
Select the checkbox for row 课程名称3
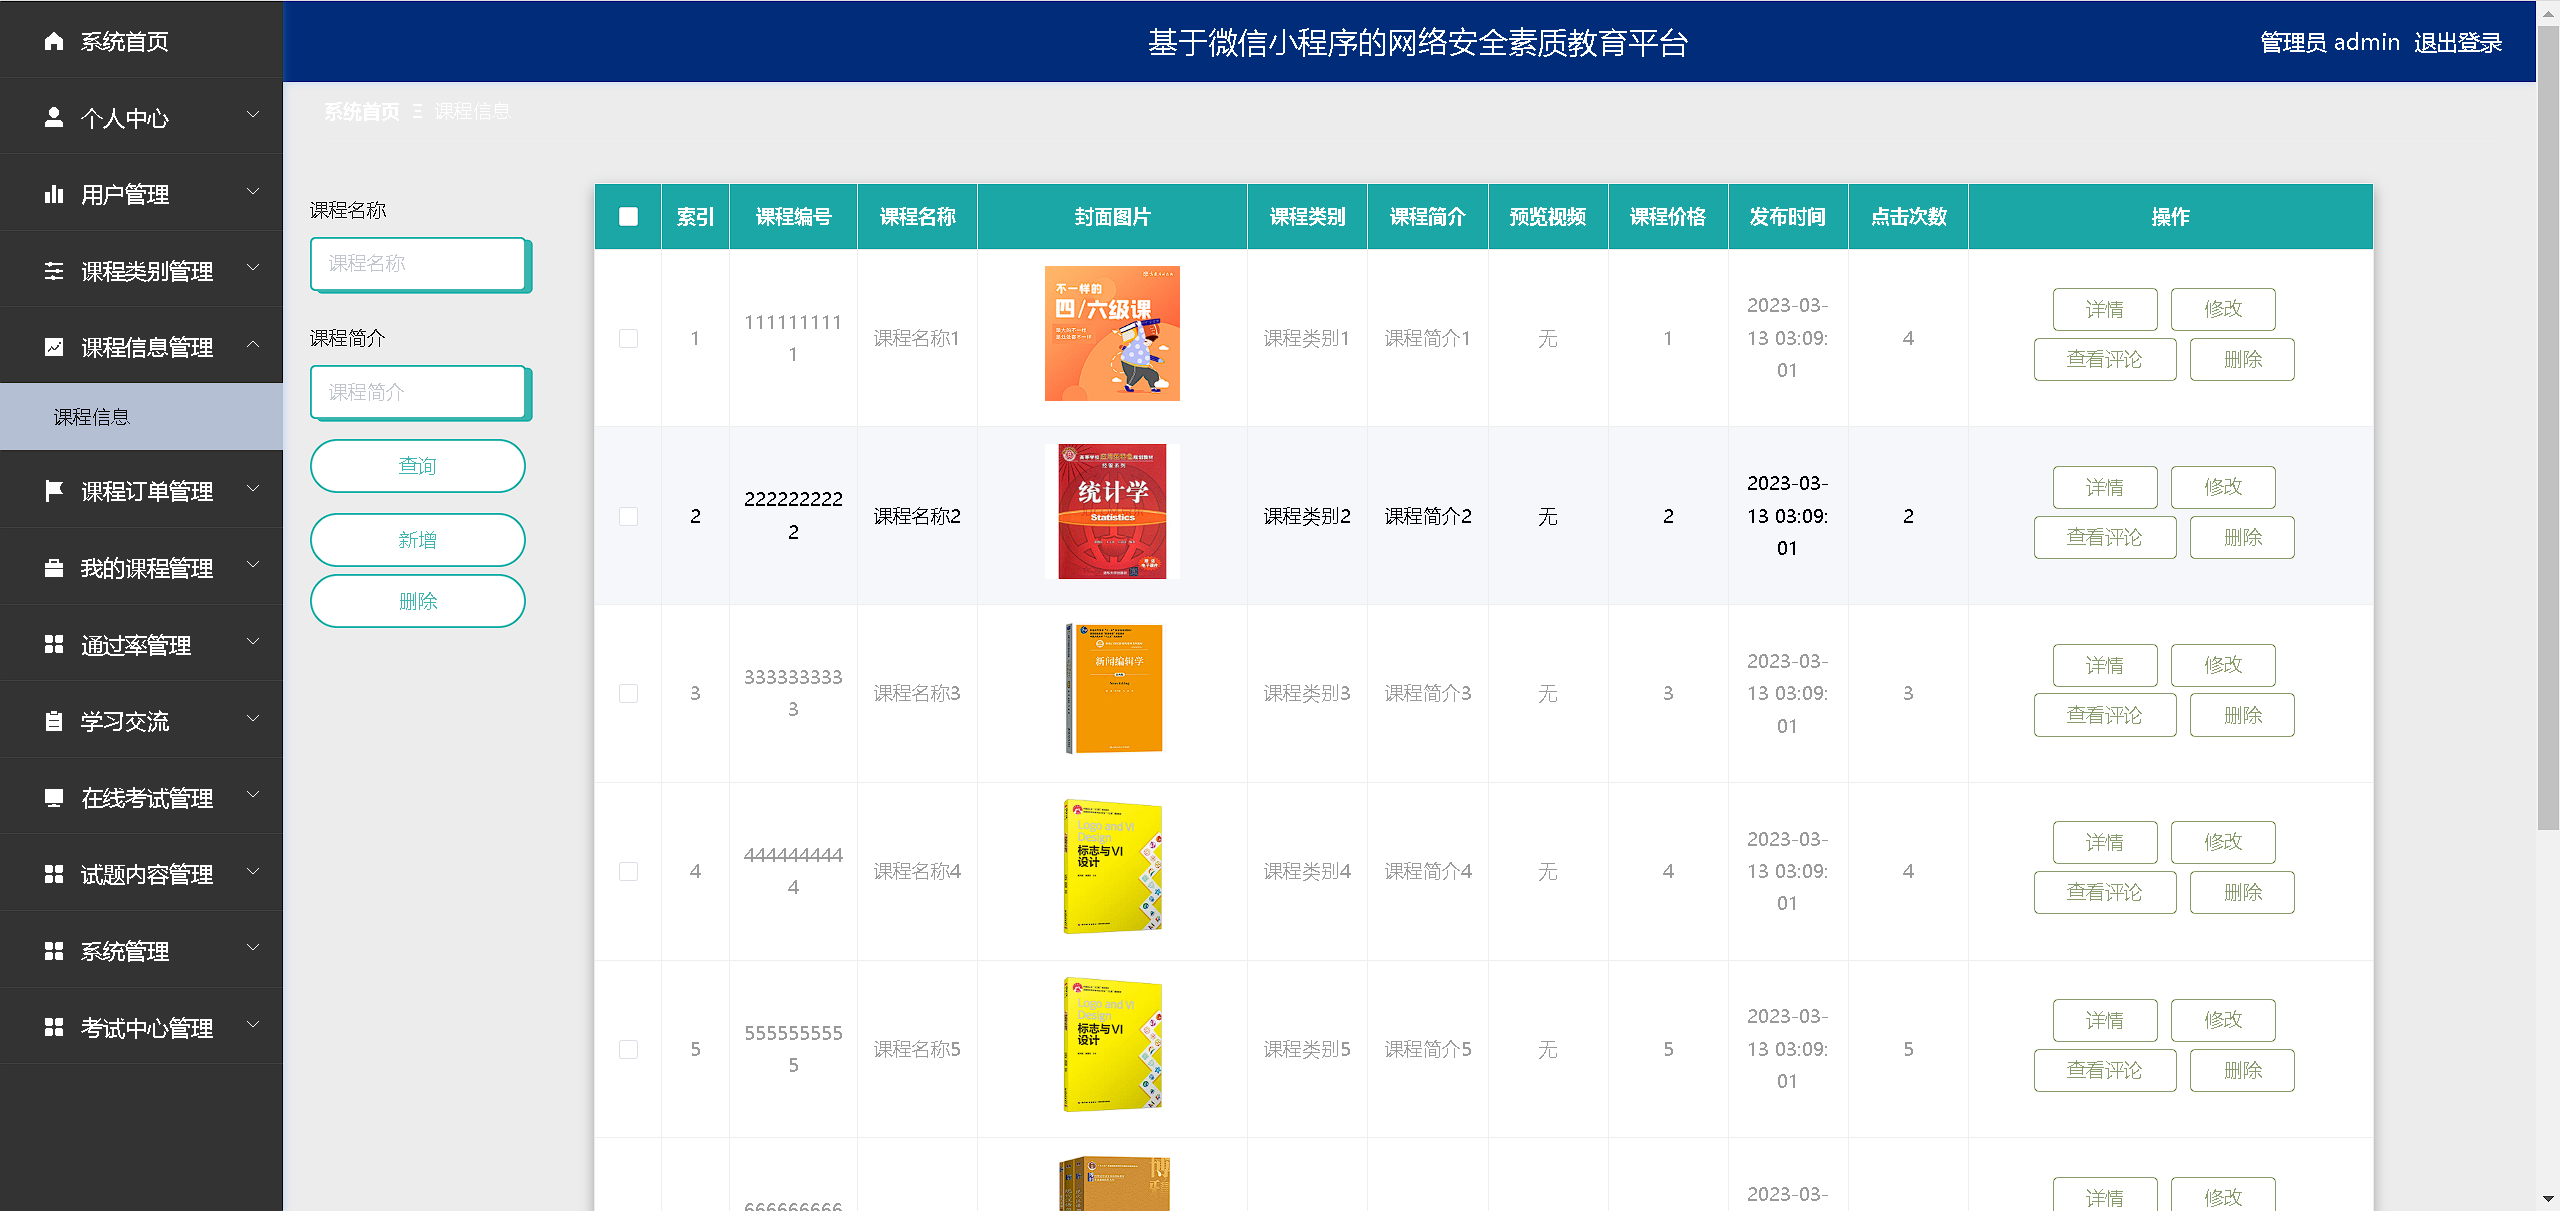628,693
